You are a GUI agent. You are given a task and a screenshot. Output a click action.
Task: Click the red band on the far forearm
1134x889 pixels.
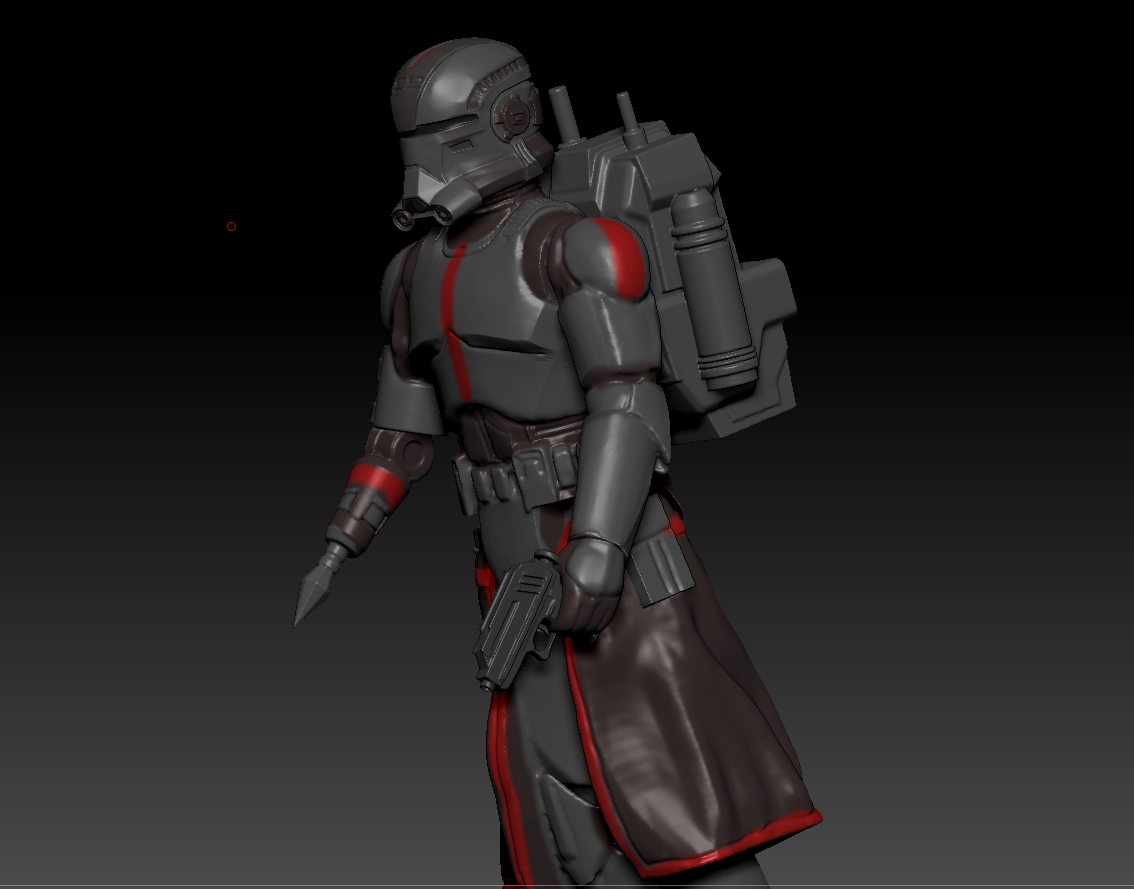(373, 478)
